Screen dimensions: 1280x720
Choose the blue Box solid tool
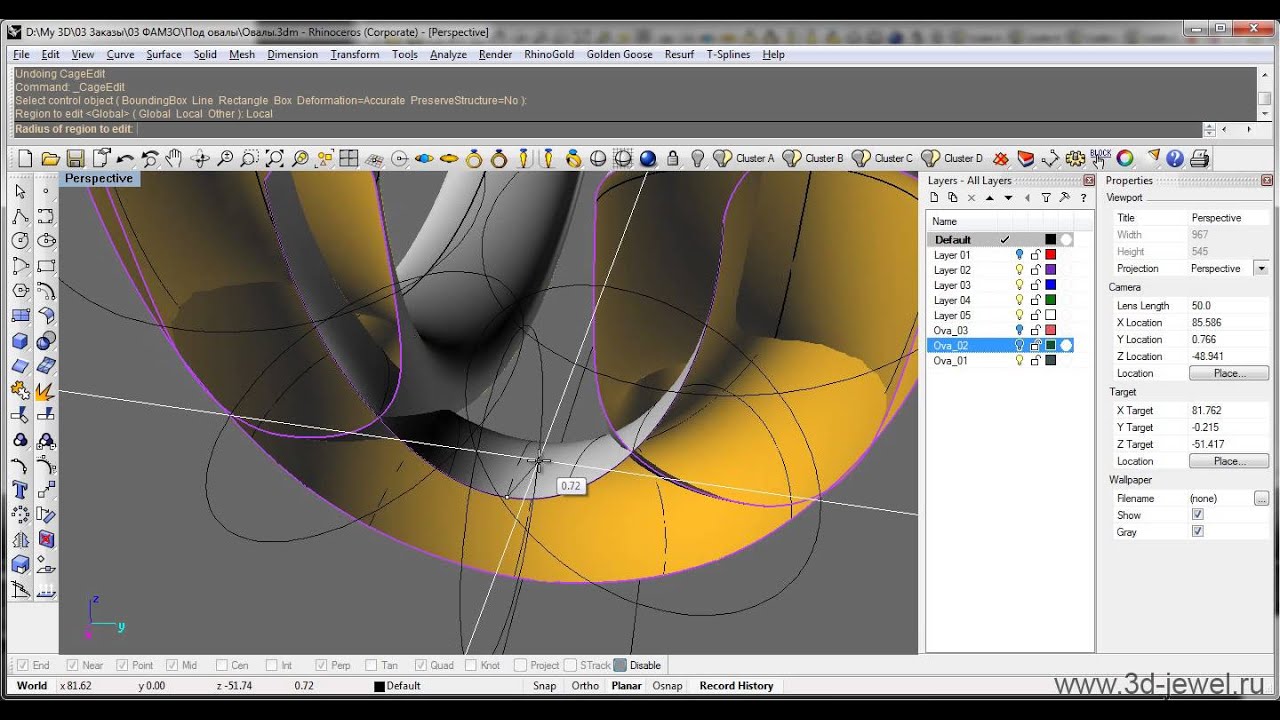20,341
